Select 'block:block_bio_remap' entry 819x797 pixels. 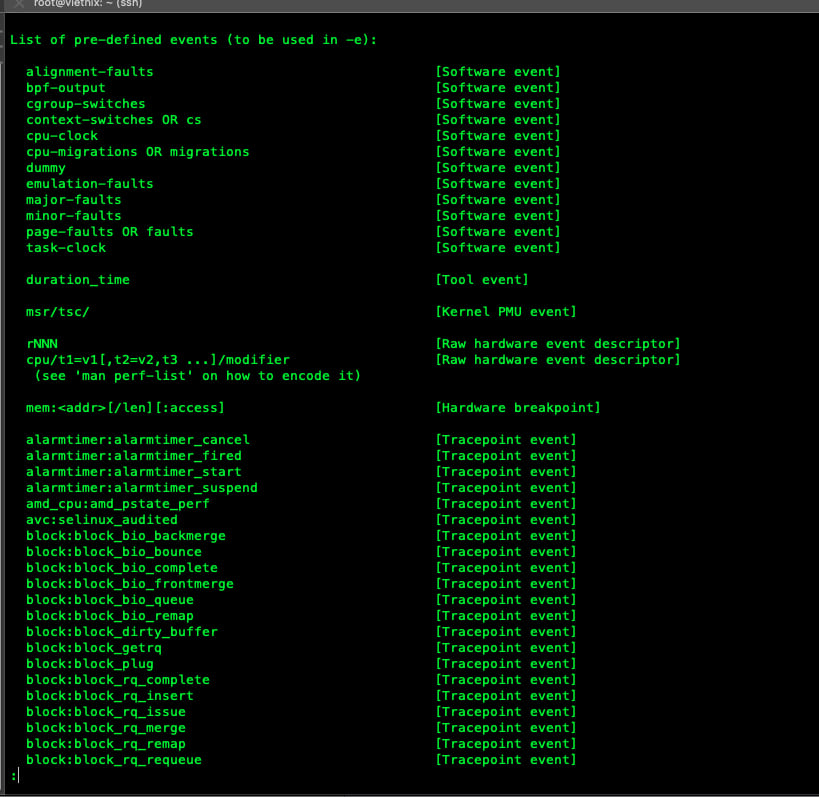[110, 616]
